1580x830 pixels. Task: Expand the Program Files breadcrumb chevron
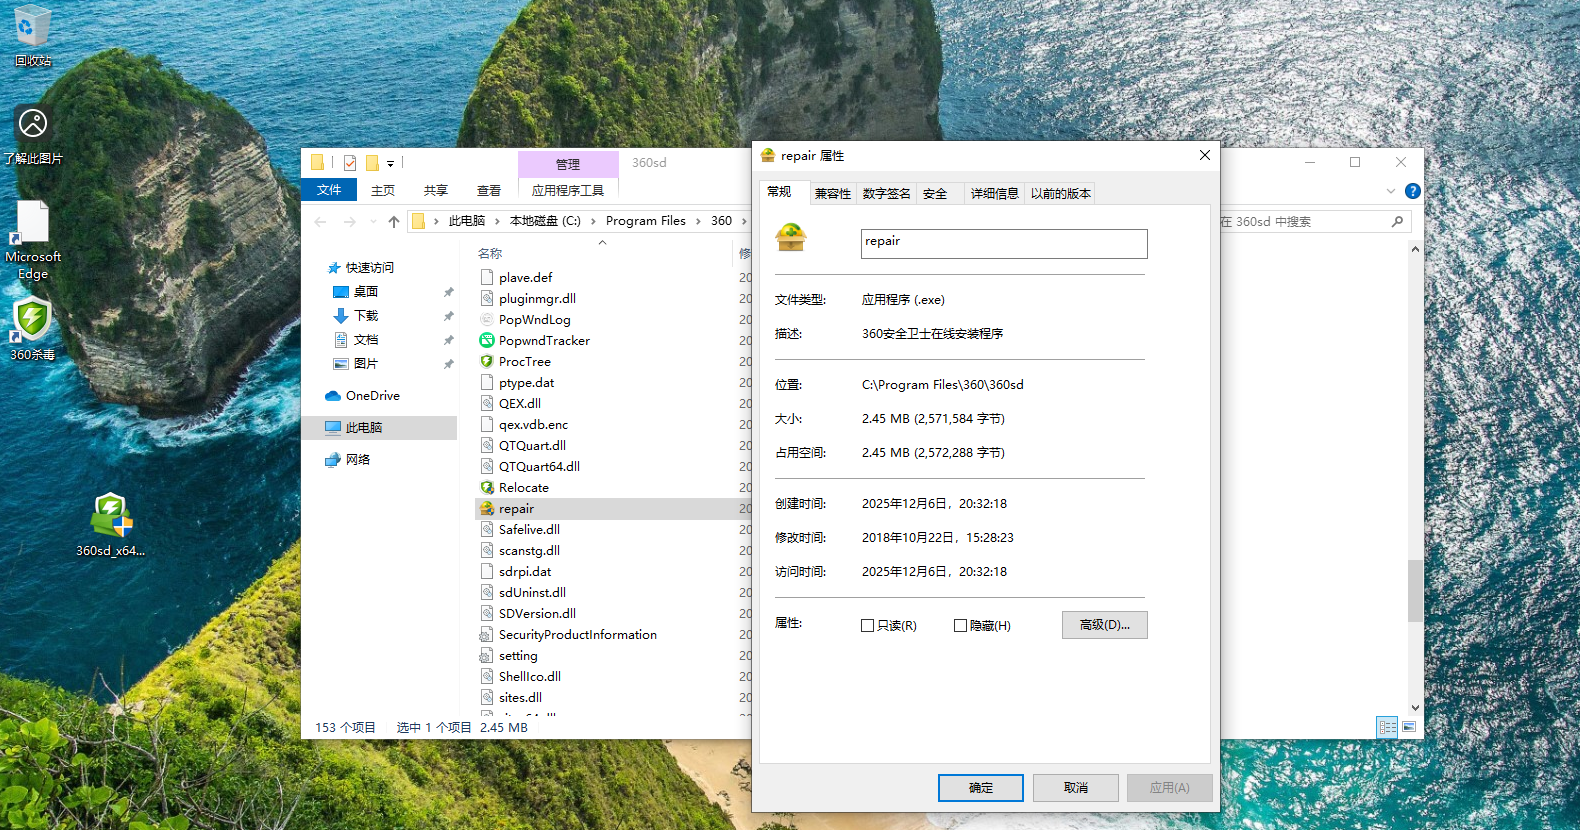coord(698,222)
